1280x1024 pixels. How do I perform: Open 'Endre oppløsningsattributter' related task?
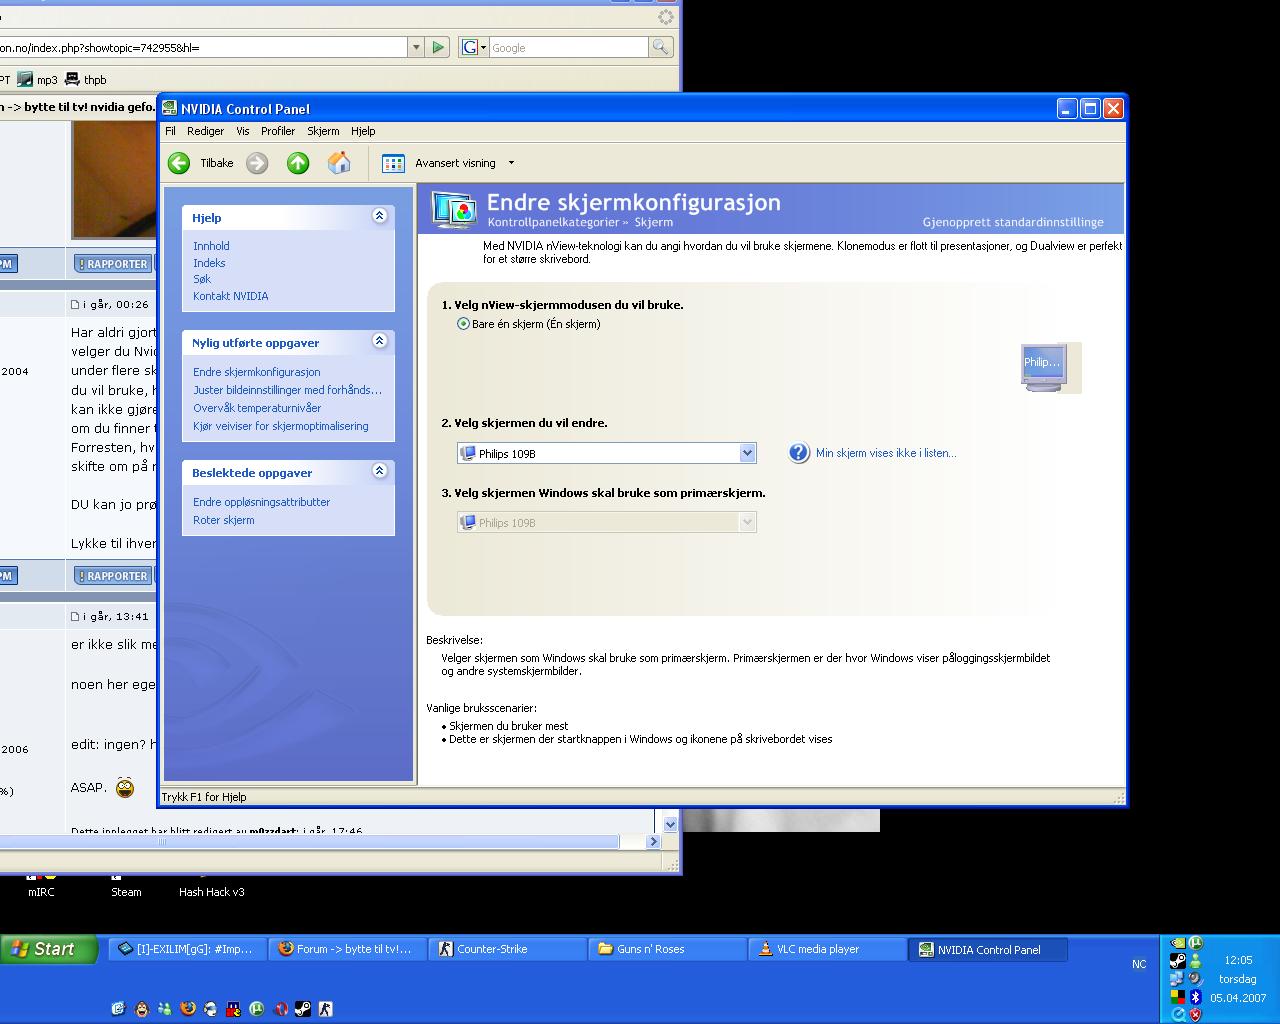point(261,502)
